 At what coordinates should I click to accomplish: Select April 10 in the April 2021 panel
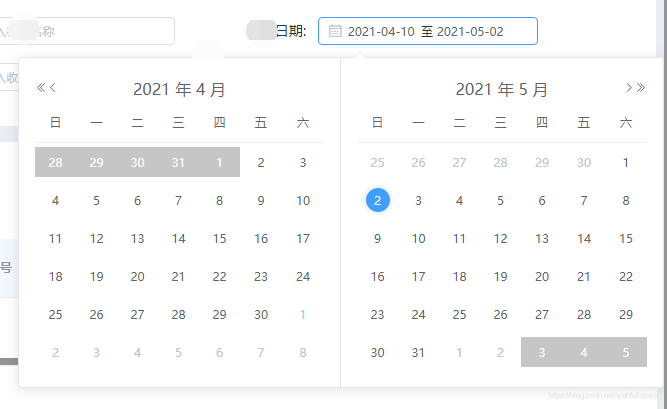303,200
